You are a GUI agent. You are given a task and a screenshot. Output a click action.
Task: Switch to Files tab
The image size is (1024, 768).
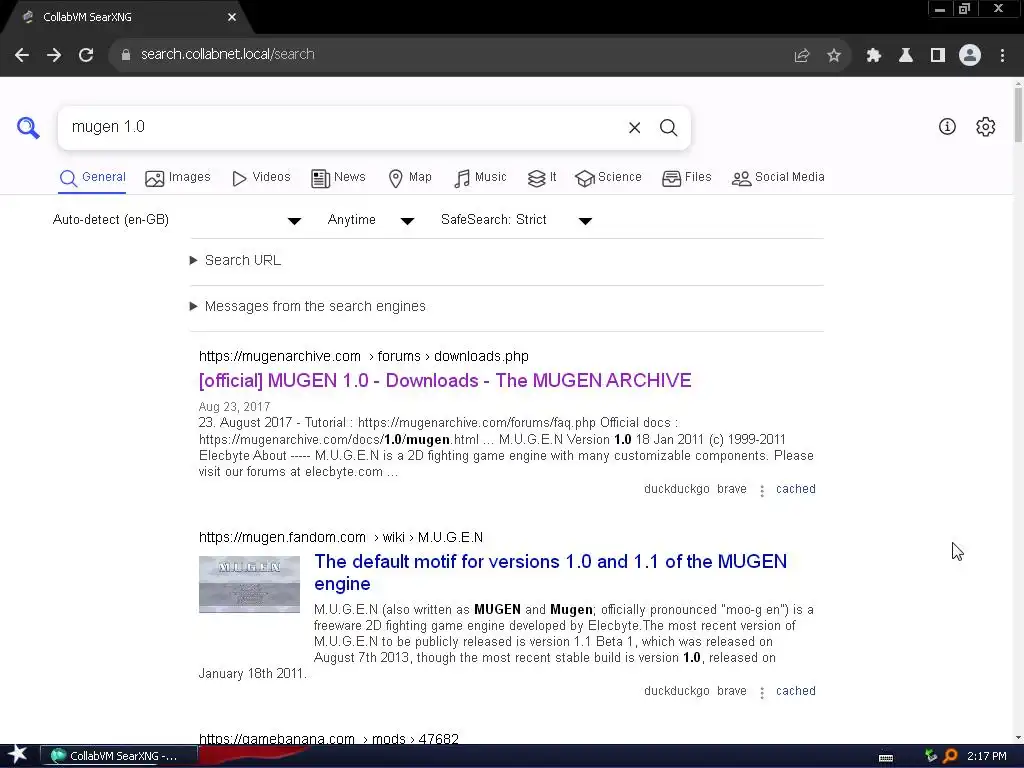(686, 178)
